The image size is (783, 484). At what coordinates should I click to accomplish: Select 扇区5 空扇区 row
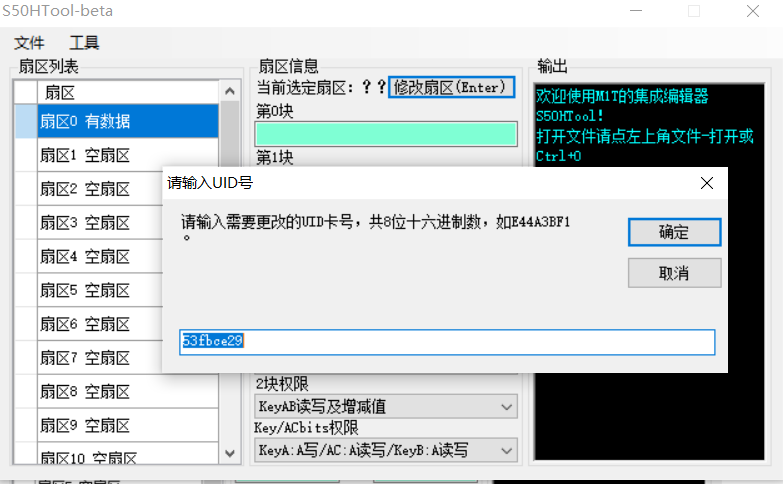pos(100,290)
